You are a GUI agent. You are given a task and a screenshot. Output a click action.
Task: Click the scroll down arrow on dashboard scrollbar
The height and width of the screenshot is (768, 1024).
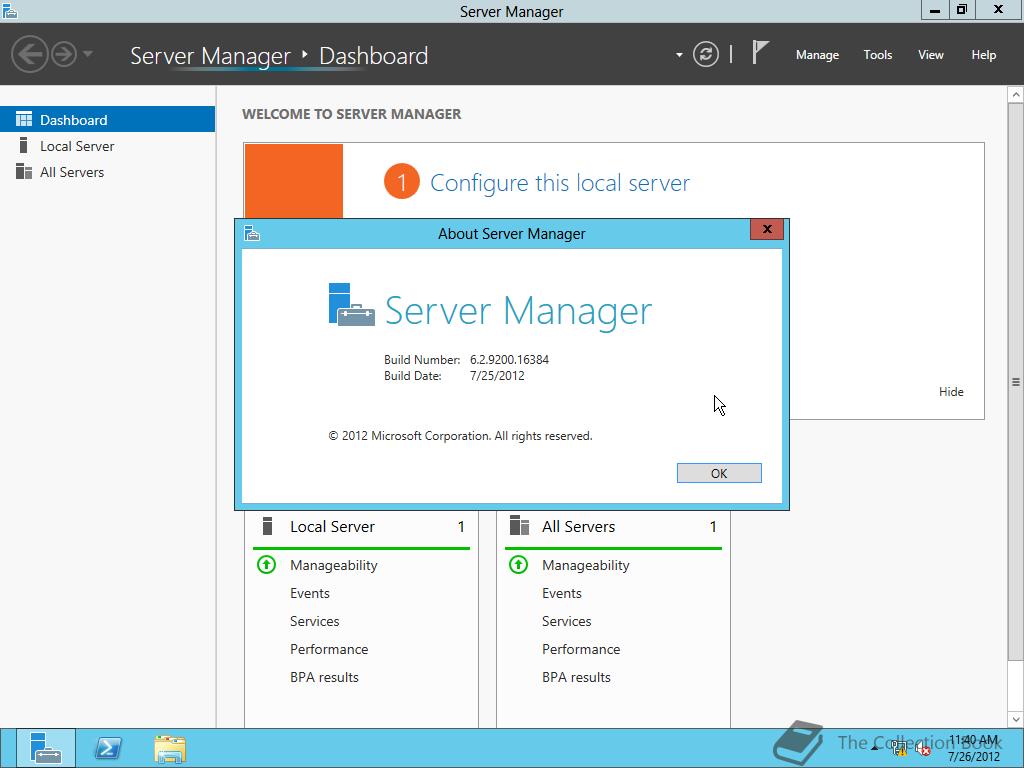click(1016, 719)
